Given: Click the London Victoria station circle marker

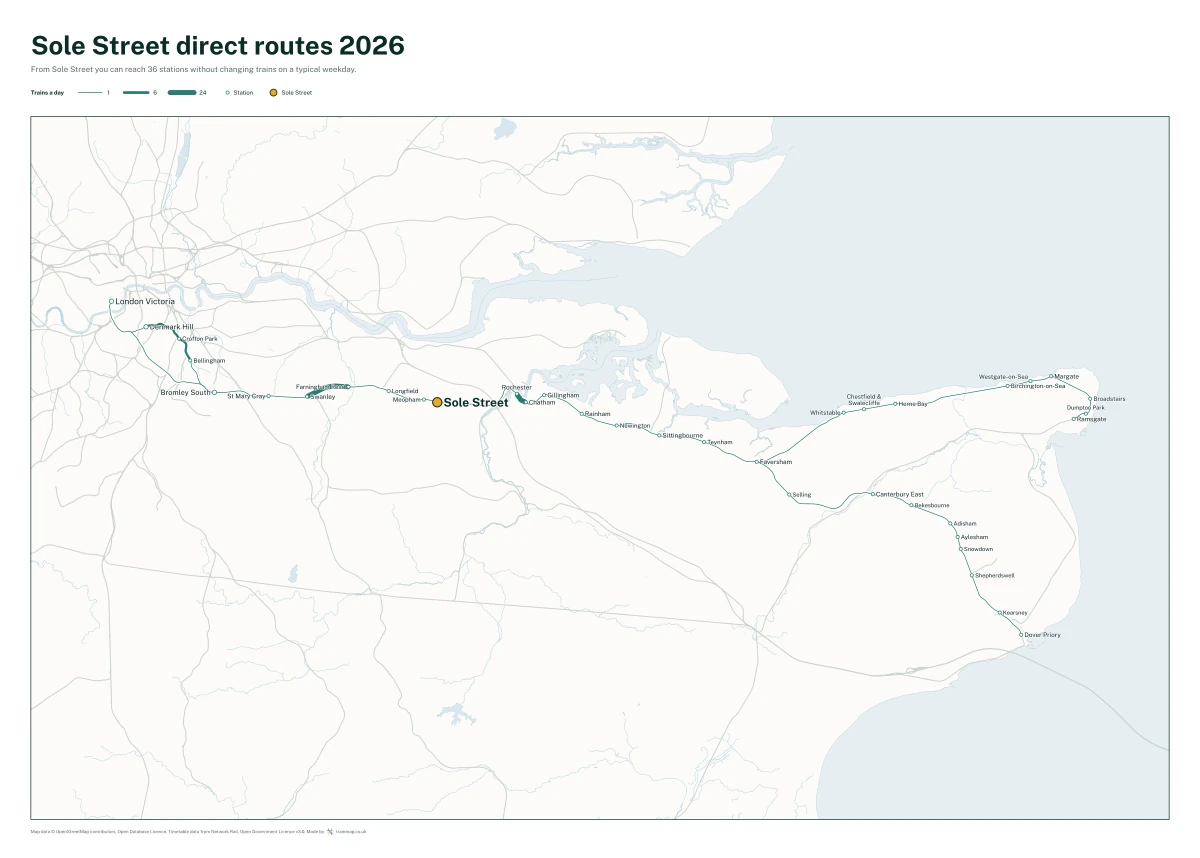Looking at the screenshot, I should pos(111,301).
